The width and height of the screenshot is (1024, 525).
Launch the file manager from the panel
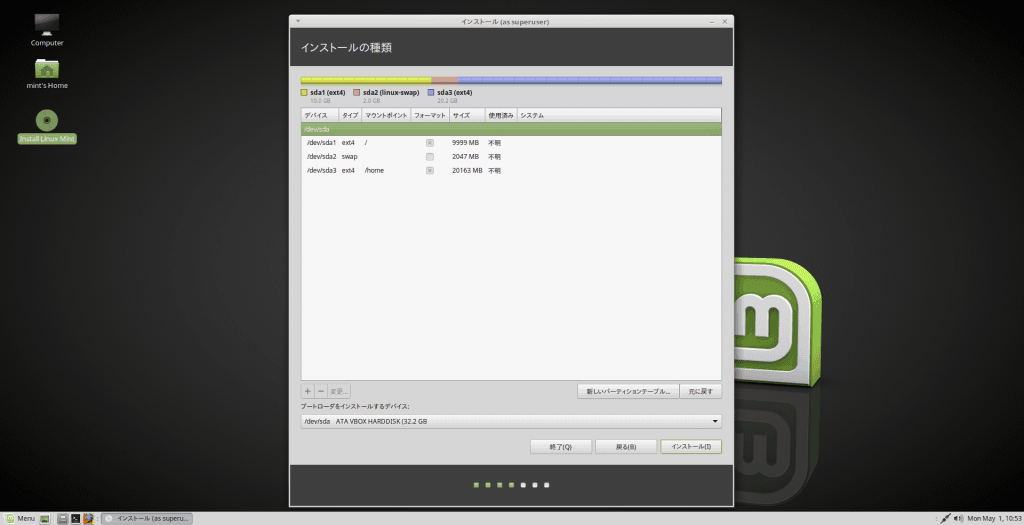coord(63,518)
